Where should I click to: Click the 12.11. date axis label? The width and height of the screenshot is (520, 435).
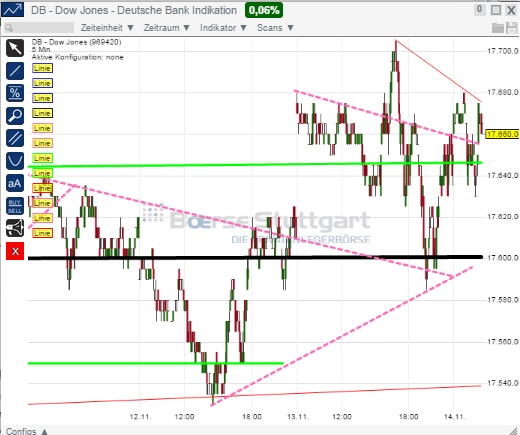point(140,417)
